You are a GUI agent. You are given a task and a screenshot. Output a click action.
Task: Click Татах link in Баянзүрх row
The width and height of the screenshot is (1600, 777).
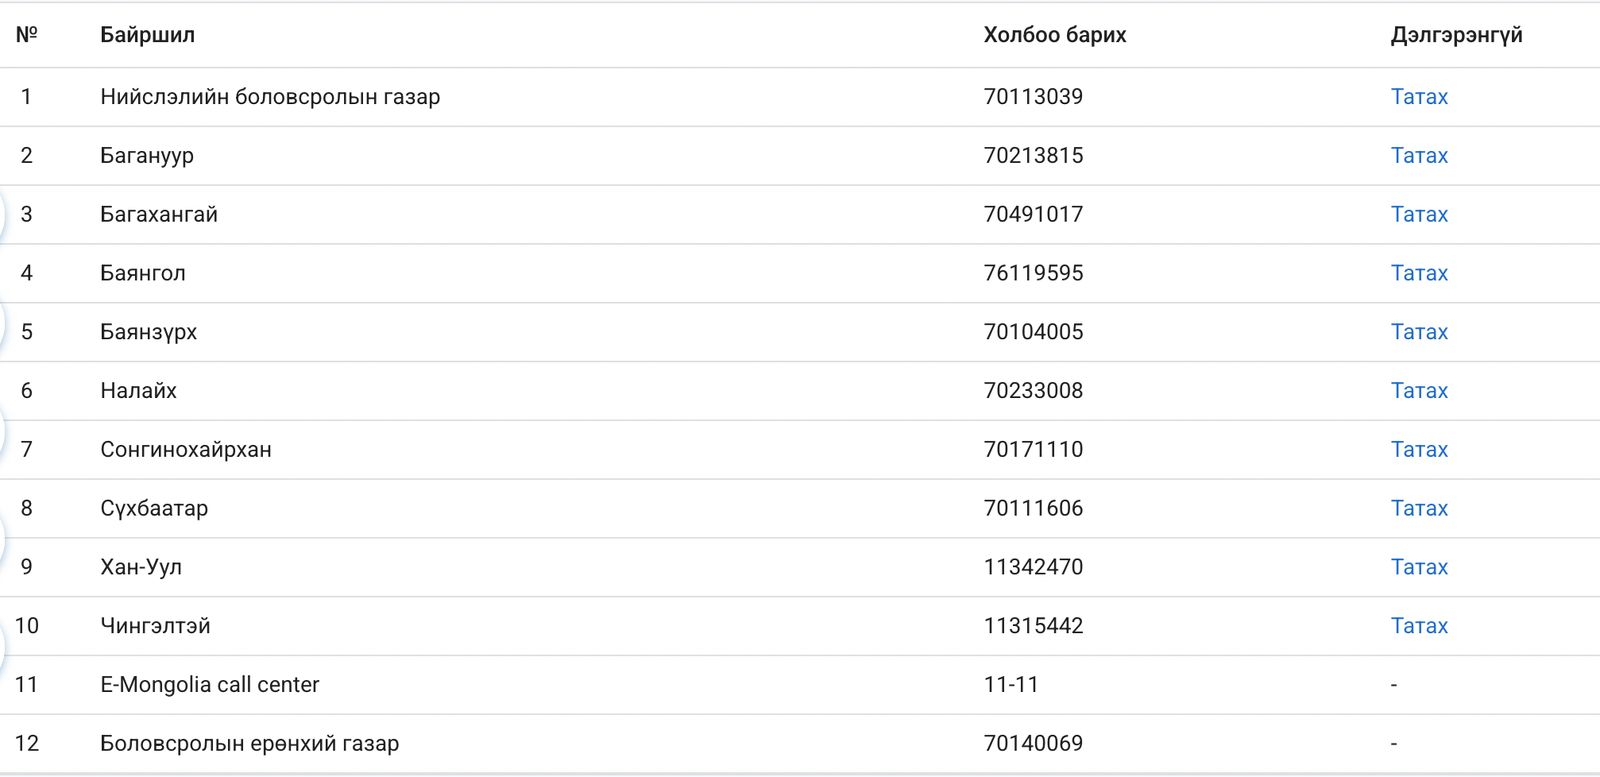pyautogui.click(x=1419, y=332)
